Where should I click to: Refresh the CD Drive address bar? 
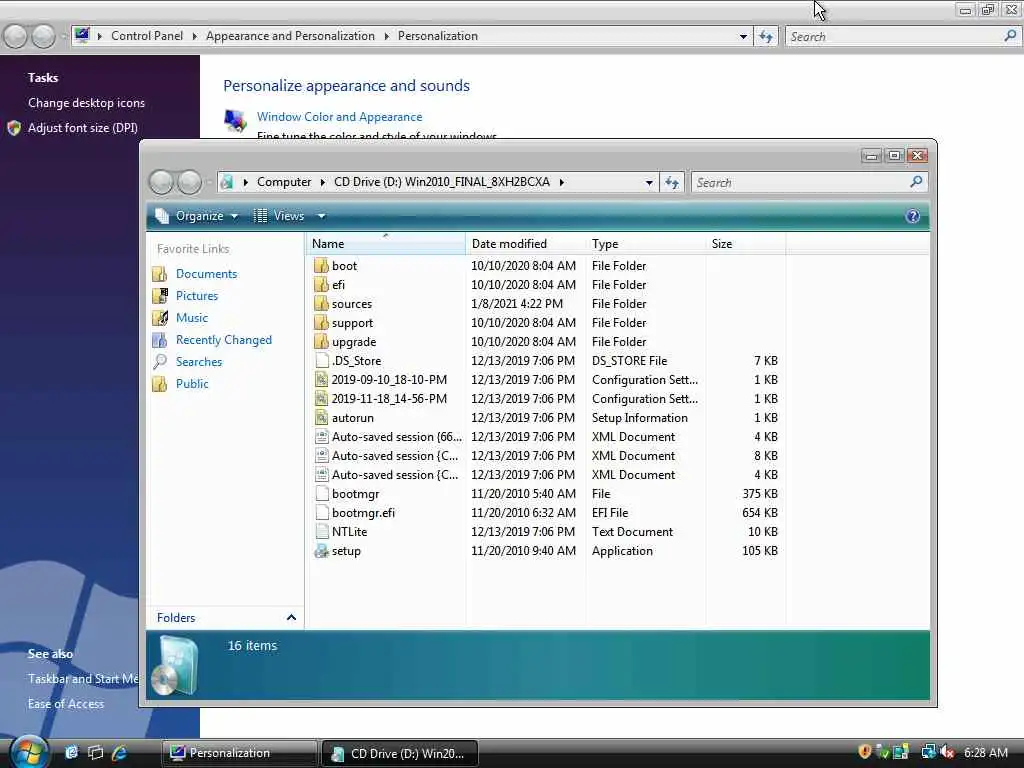pos(671,183)
